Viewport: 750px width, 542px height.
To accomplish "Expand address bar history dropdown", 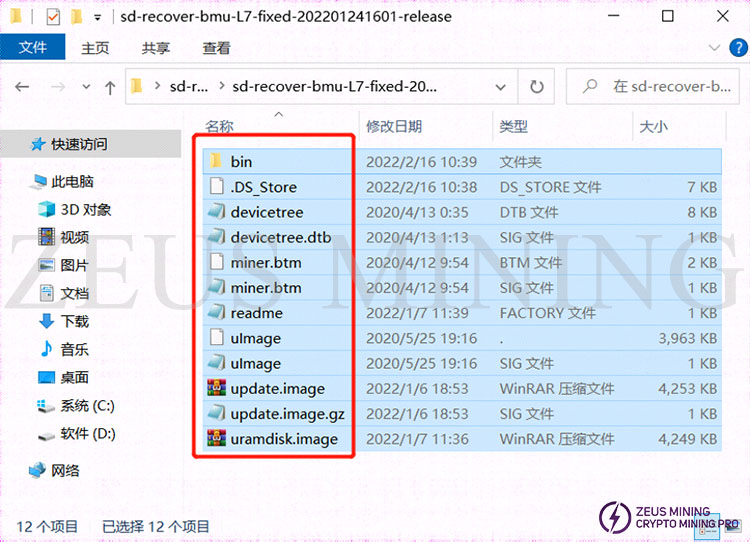I will (x=501, y=87).
